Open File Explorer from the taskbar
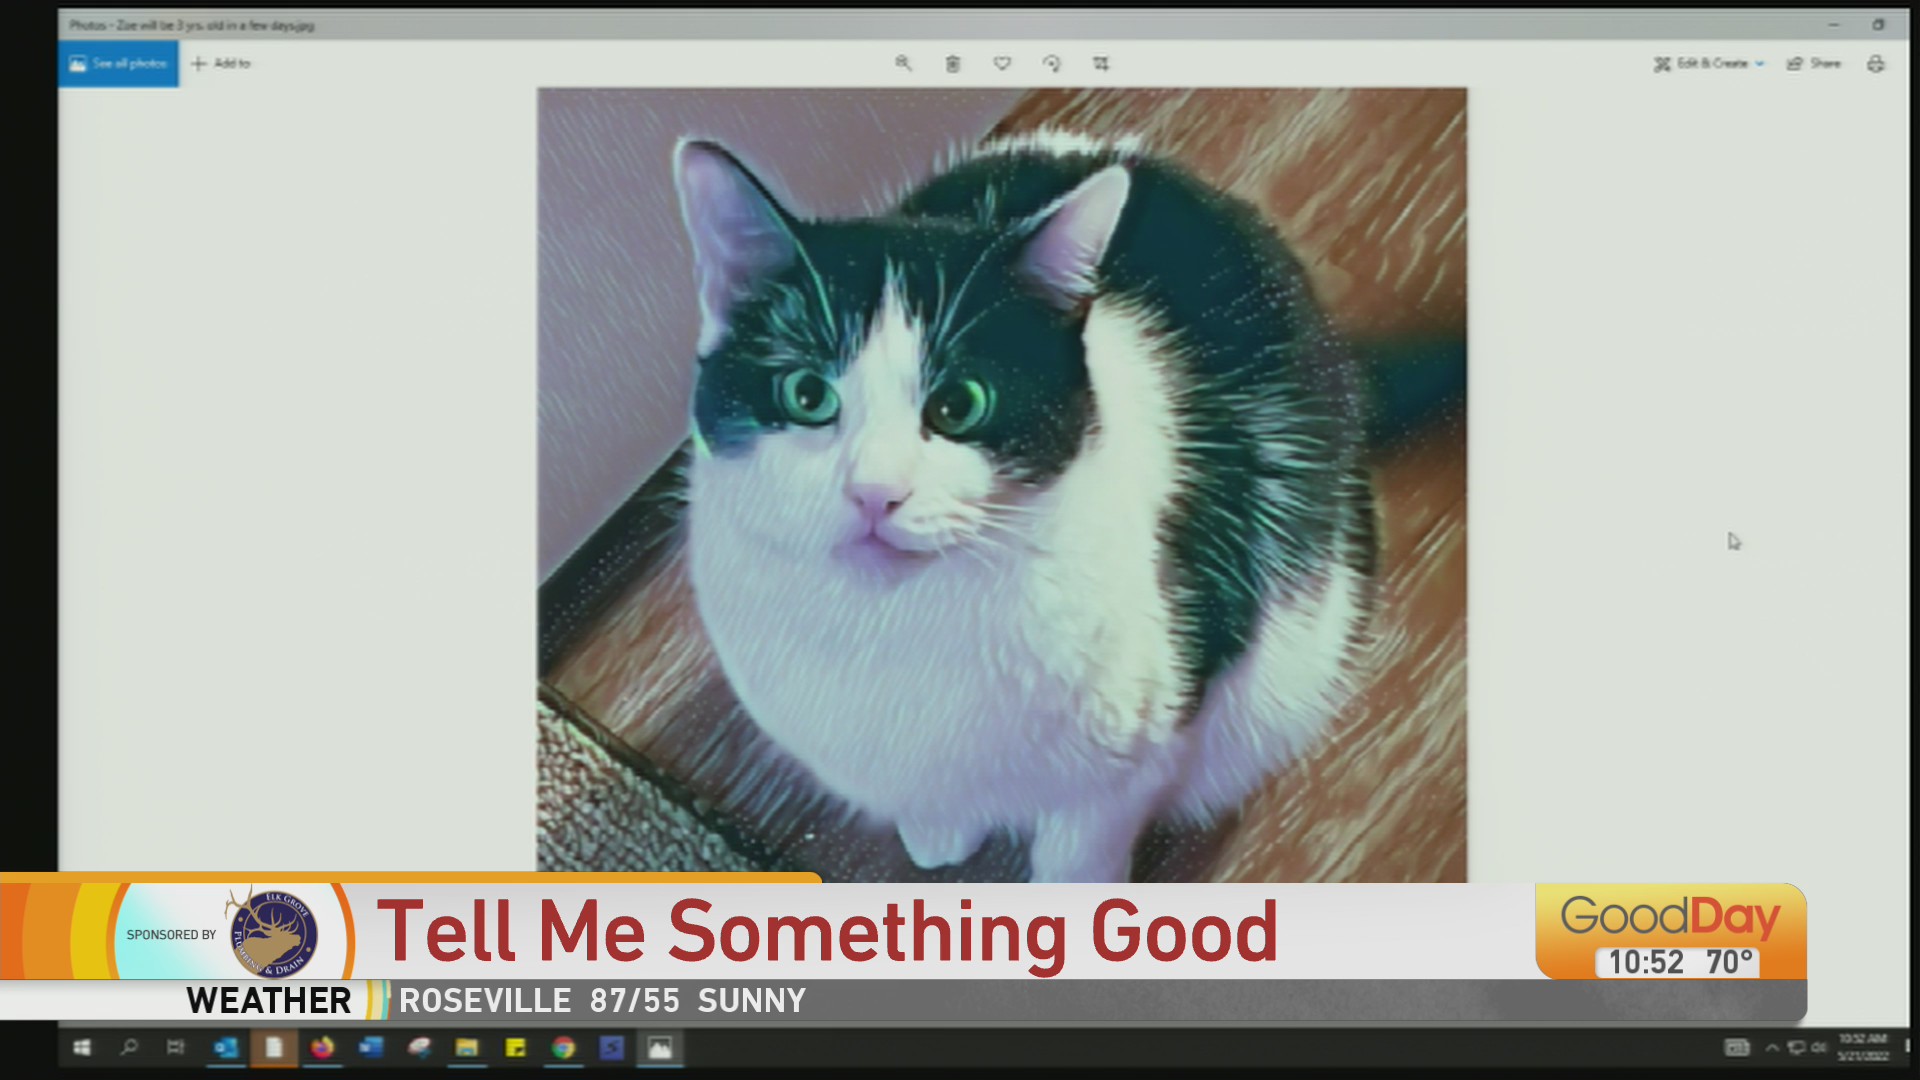 pyautogui.click(x=467, y=1047)
